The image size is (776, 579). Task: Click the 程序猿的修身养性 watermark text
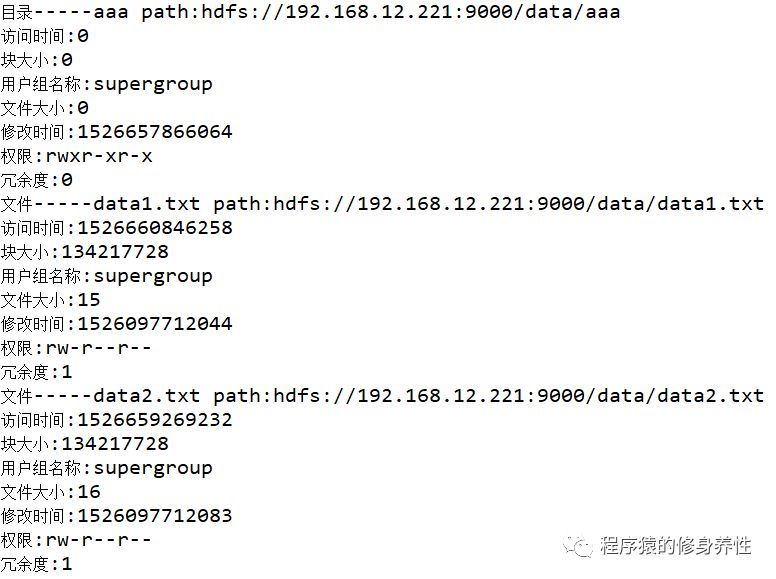click(676, 546)
